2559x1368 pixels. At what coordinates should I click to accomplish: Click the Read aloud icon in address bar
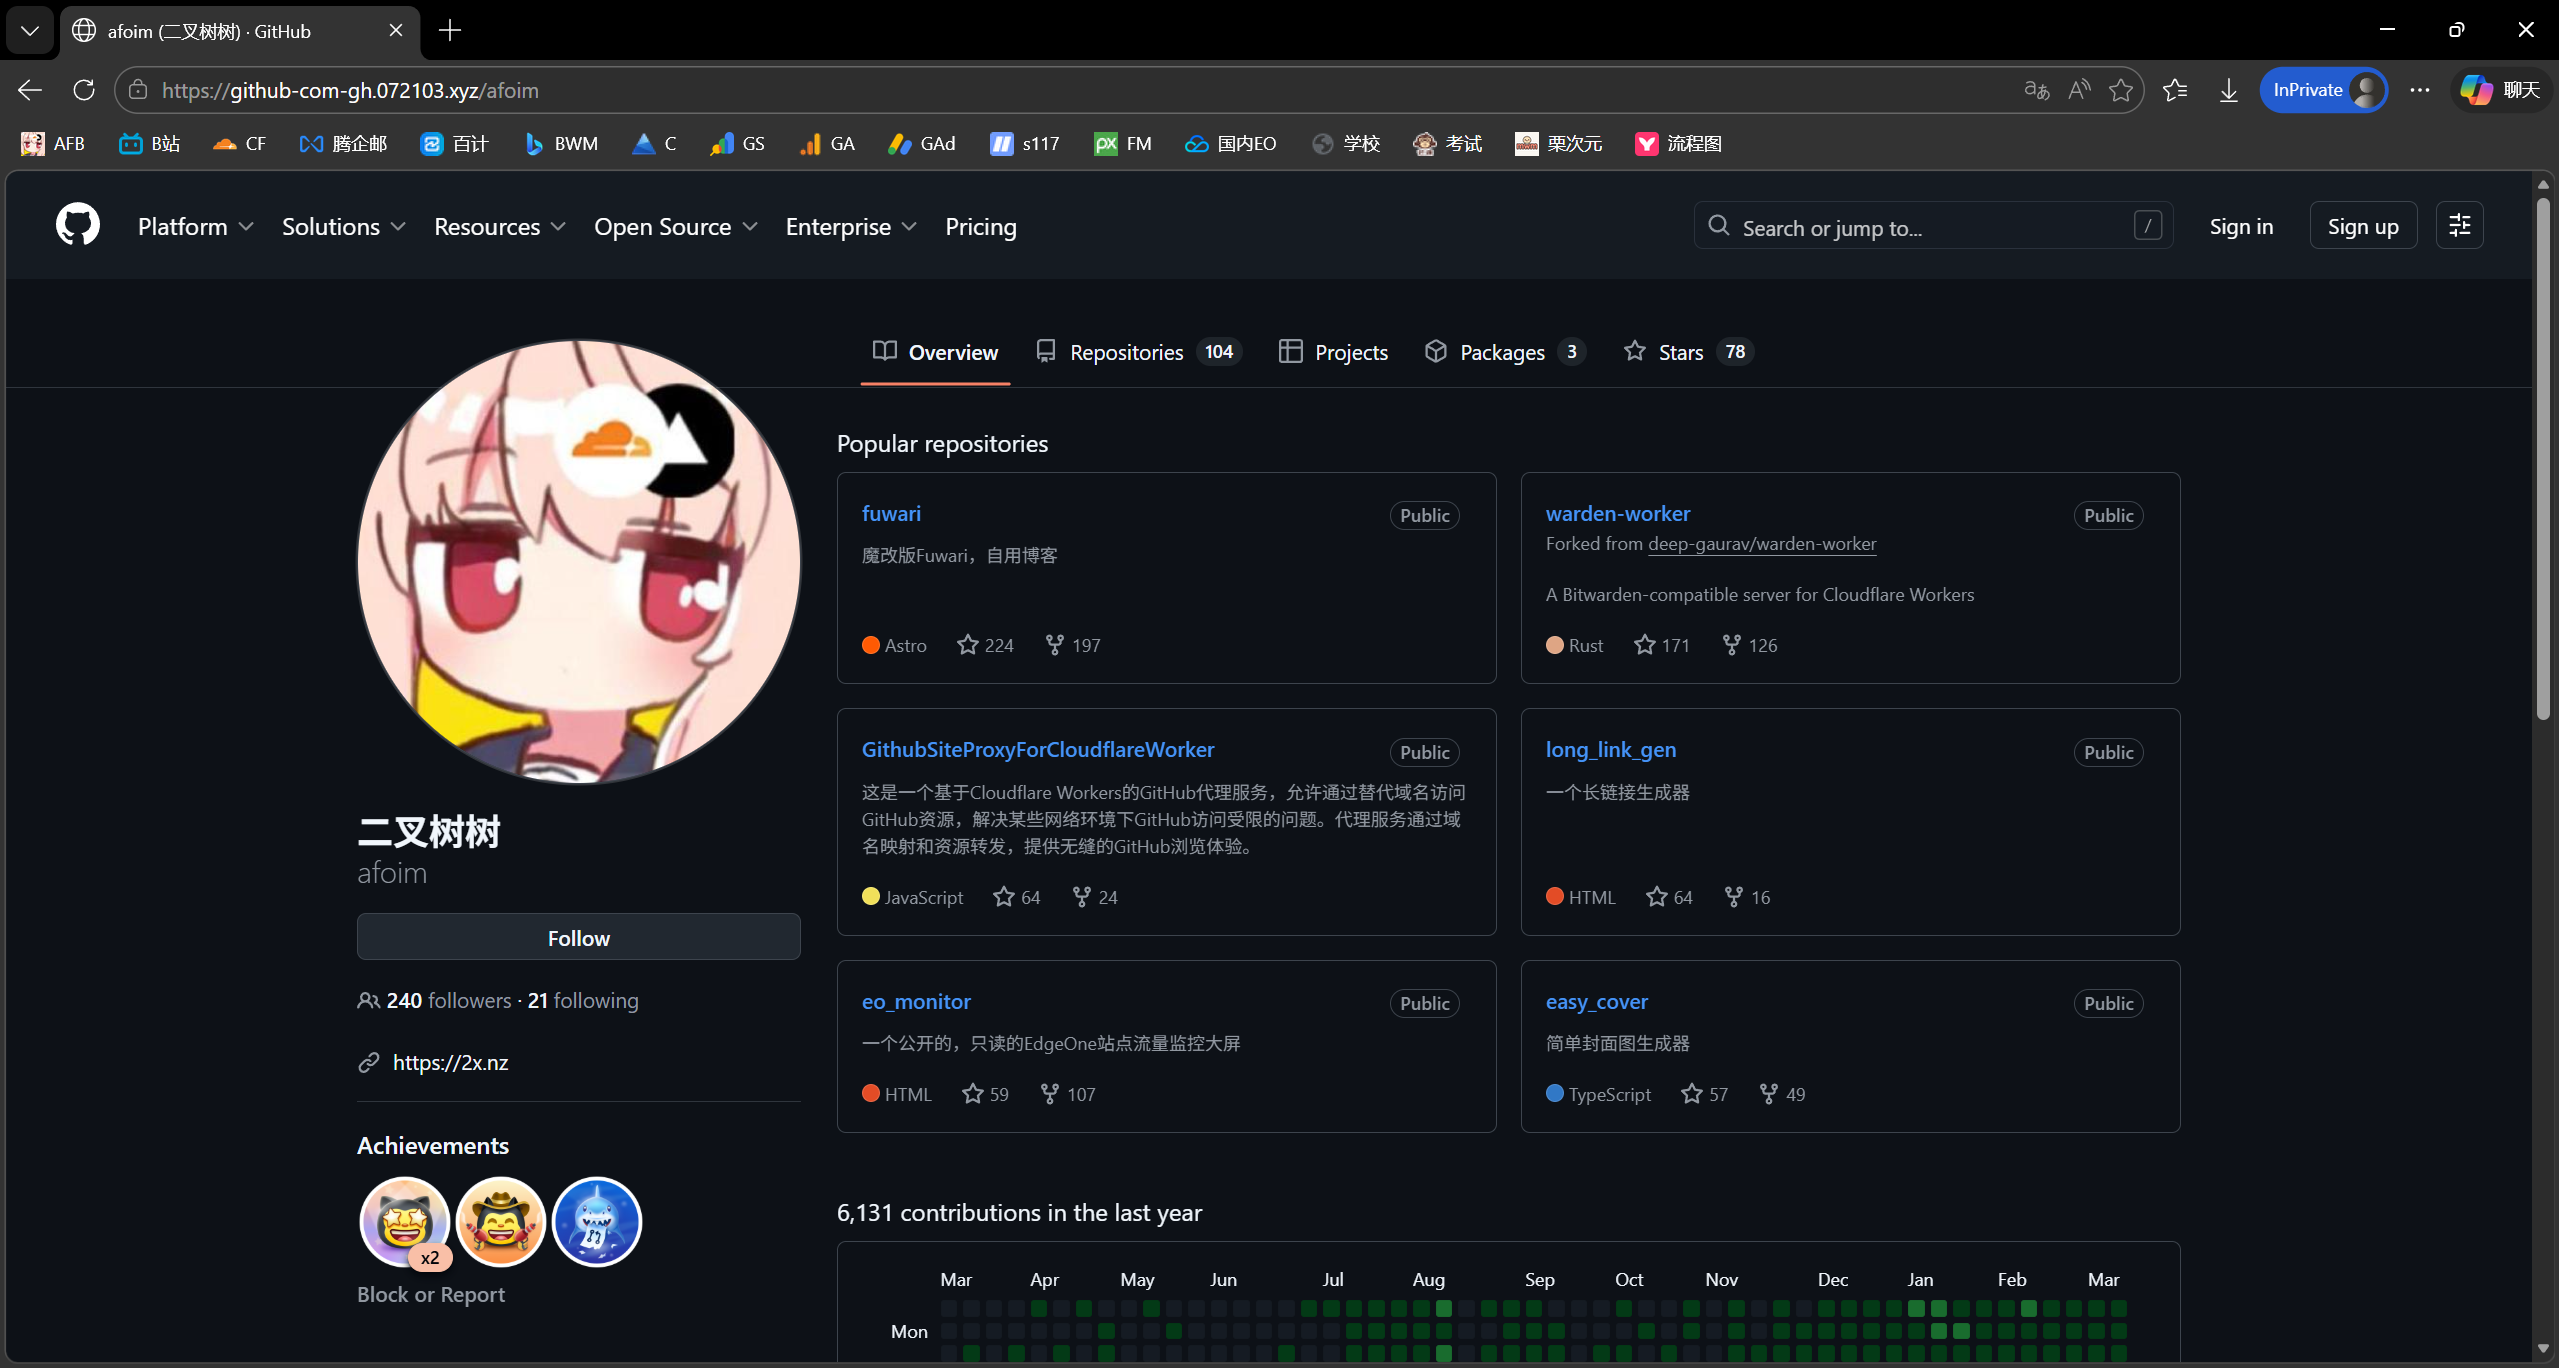(2079, 90)
